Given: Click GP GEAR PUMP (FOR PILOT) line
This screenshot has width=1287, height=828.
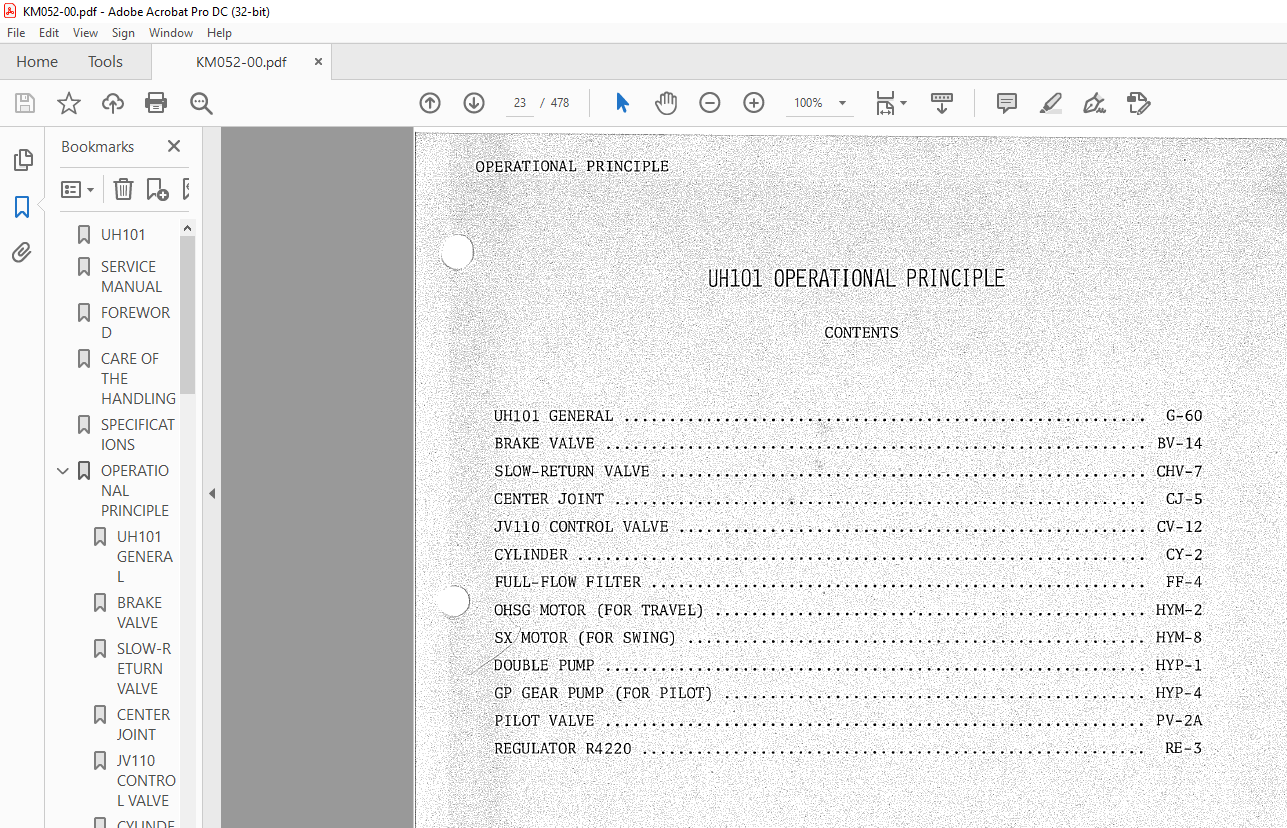Looking at the screenshot, I should pyautogui.click(x=848, y=693).
